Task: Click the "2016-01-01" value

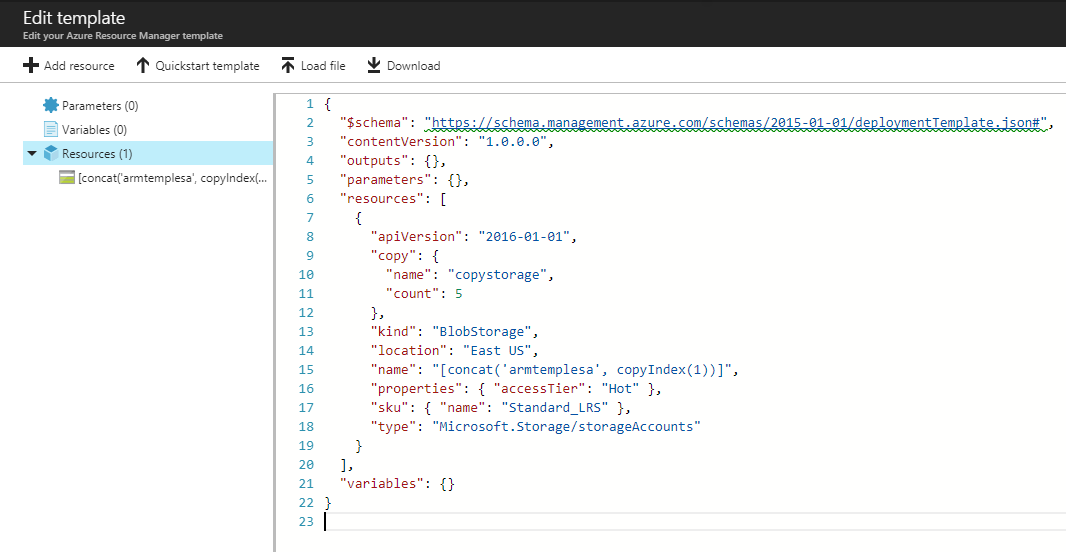Action: click(x=524, y=237)
